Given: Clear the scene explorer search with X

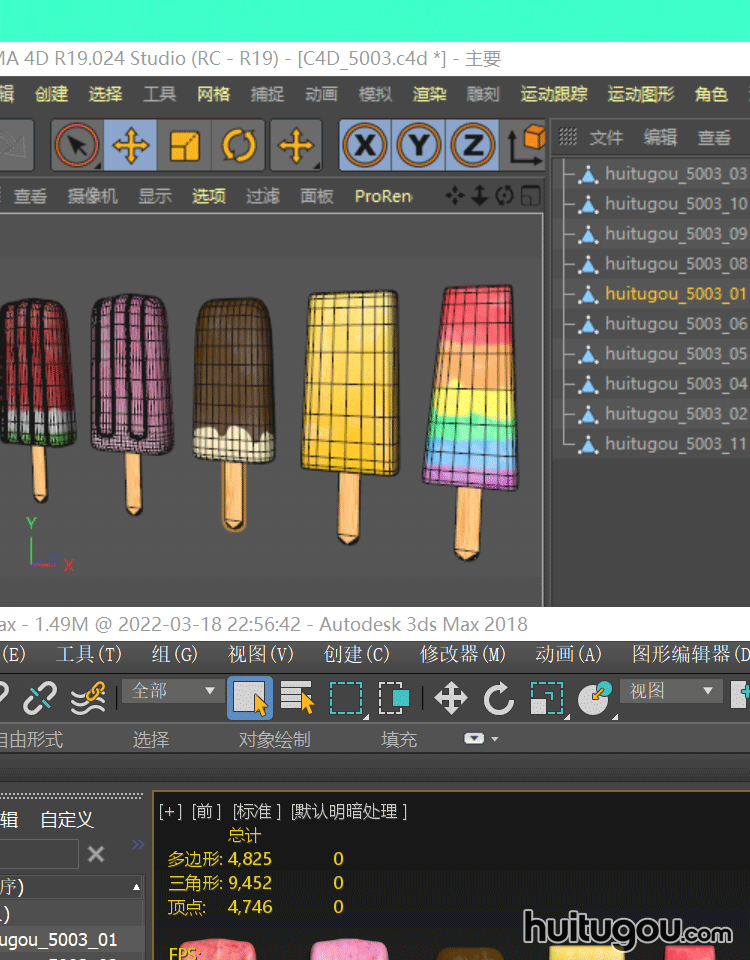Looking at the screenshot, I should coord(96,854).
